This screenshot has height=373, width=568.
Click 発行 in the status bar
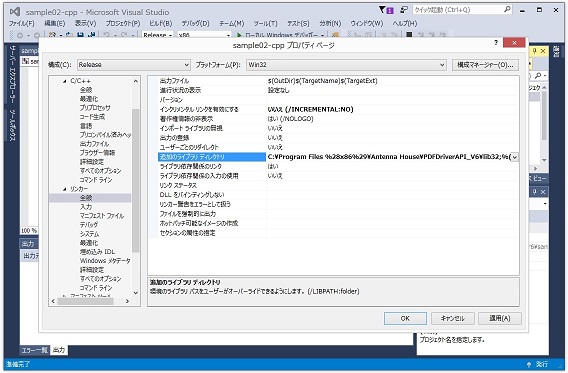click(542, 364)
